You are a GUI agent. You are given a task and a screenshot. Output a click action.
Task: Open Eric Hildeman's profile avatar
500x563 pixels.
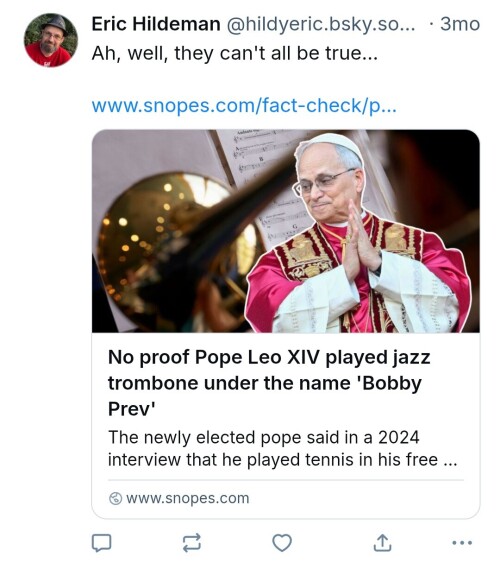point(51,40)
